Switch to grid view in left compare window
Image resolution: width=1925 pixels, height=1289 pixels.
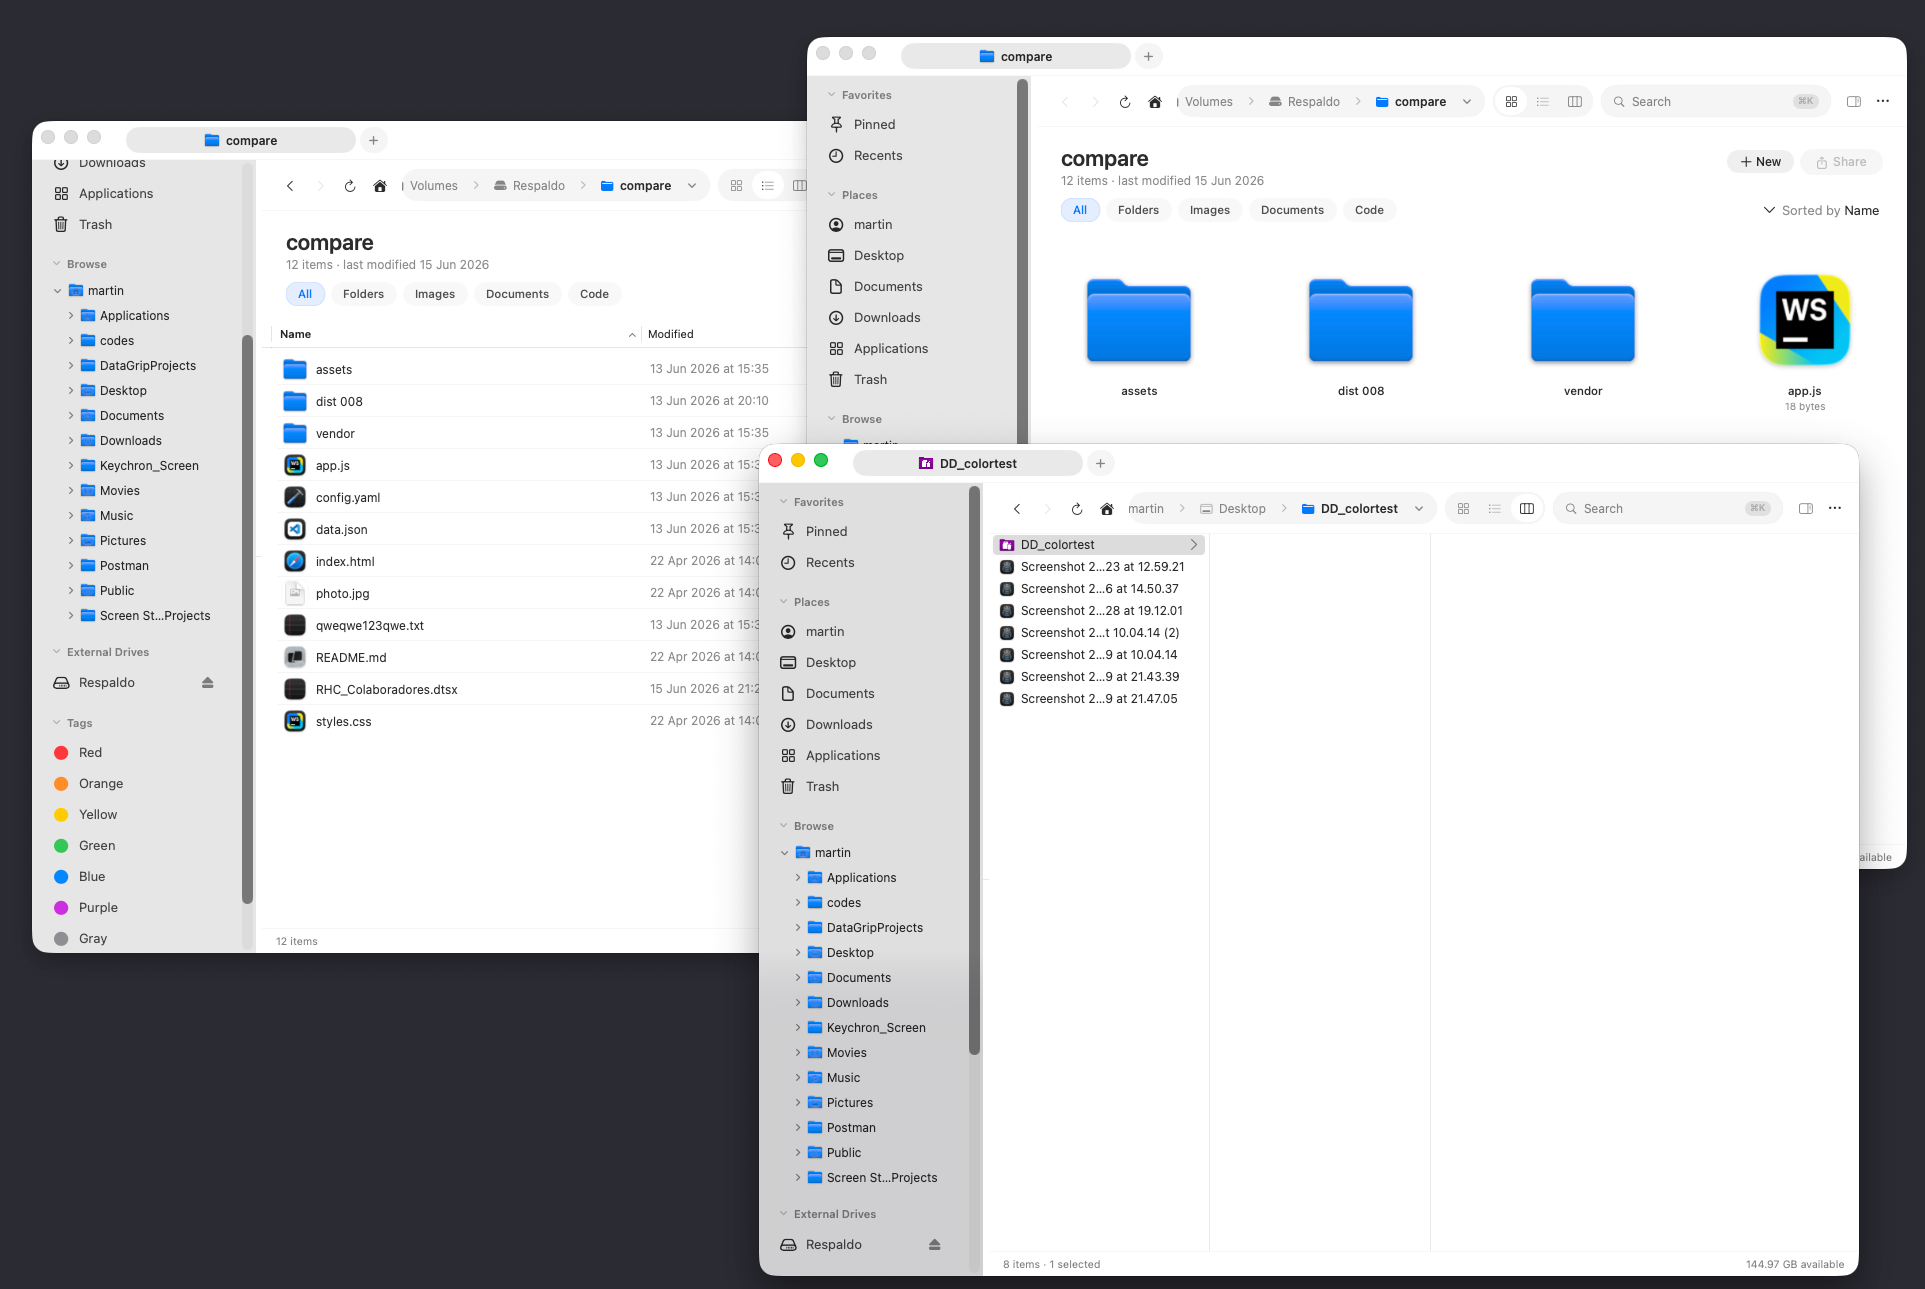point(736,186)
